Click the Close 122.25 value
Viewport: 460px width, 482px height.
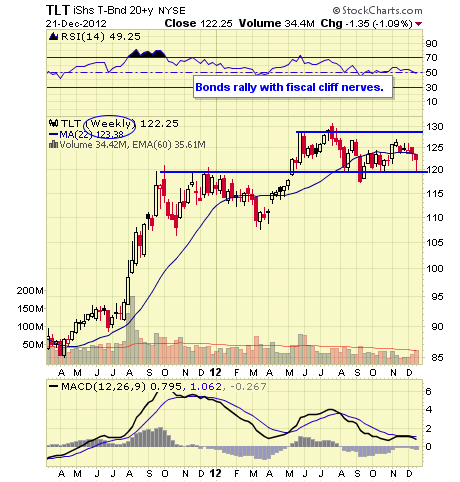click(198, 23)
